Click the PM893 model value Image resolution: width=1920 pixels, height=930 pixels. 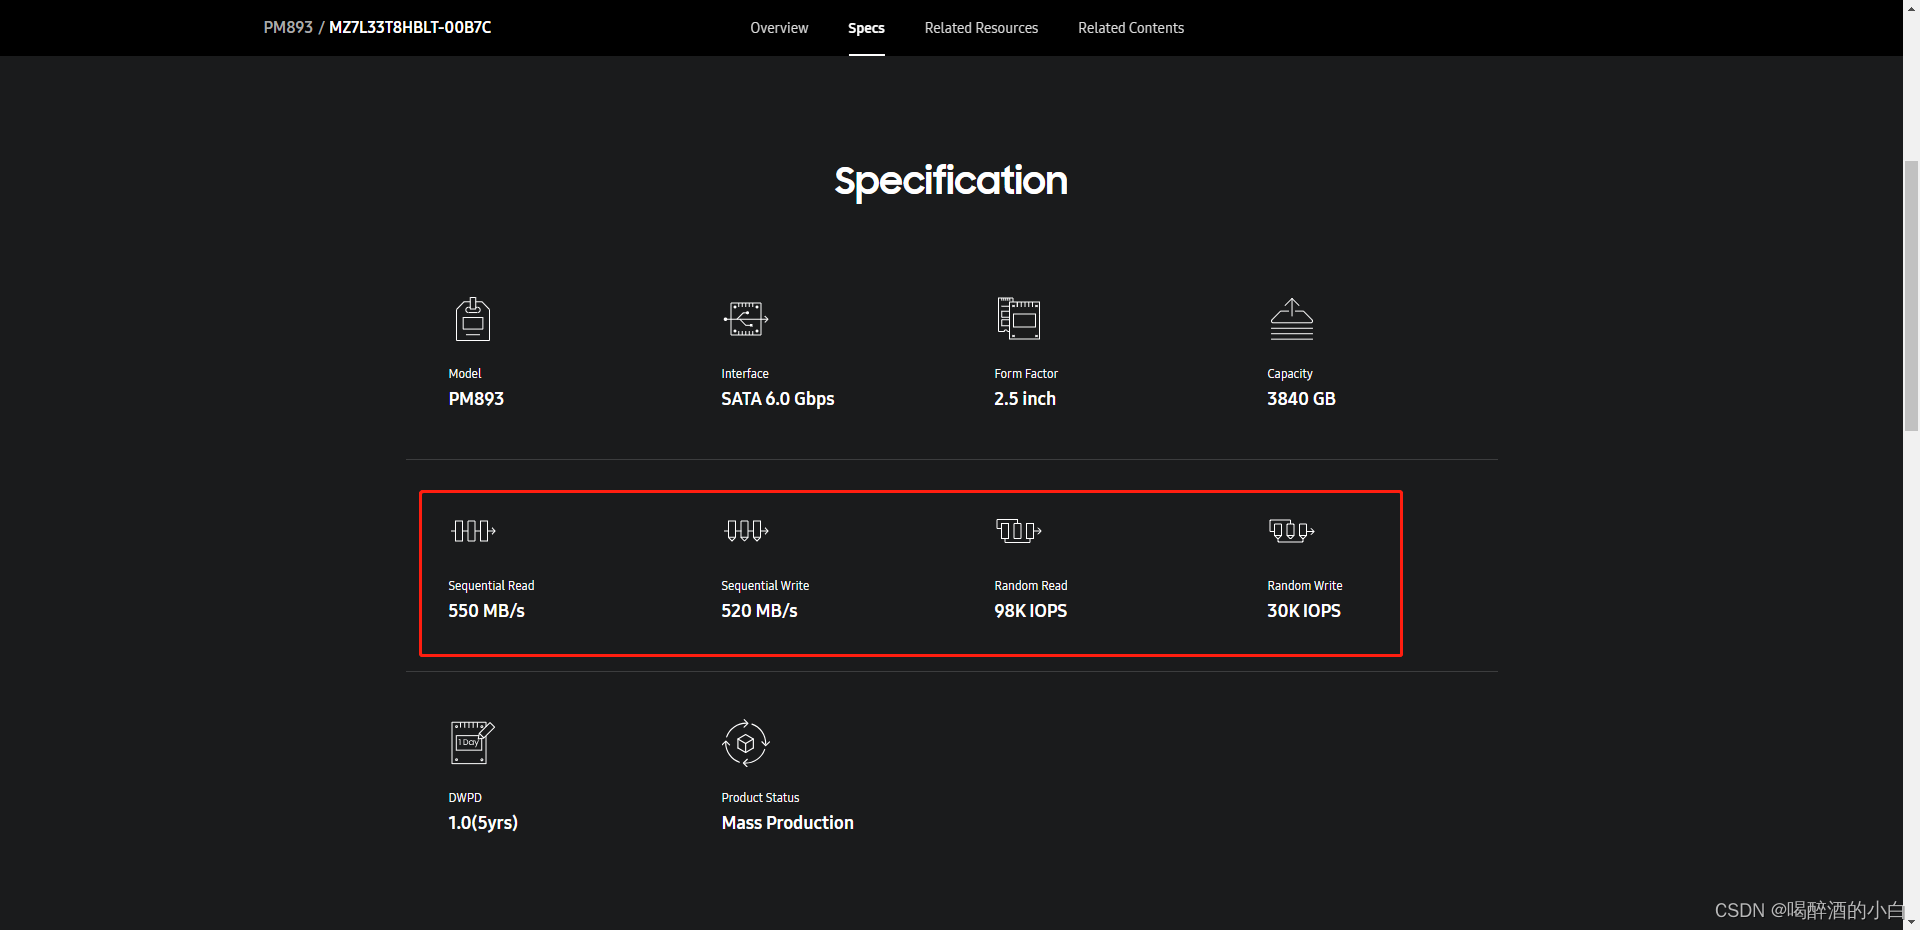click(x=476, y=399)
